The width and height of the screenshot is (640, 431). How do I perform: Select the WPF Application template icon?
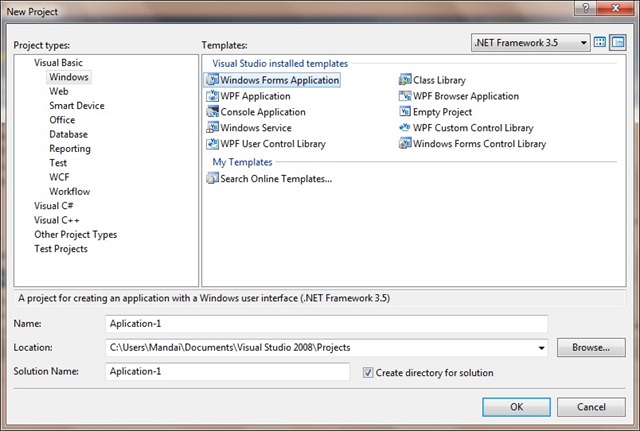pos(212,96)
